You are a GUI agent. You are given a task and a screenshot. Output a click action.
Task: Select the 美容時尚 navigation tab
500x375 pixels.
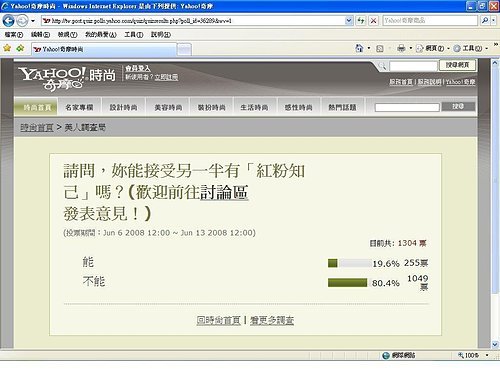168,107
